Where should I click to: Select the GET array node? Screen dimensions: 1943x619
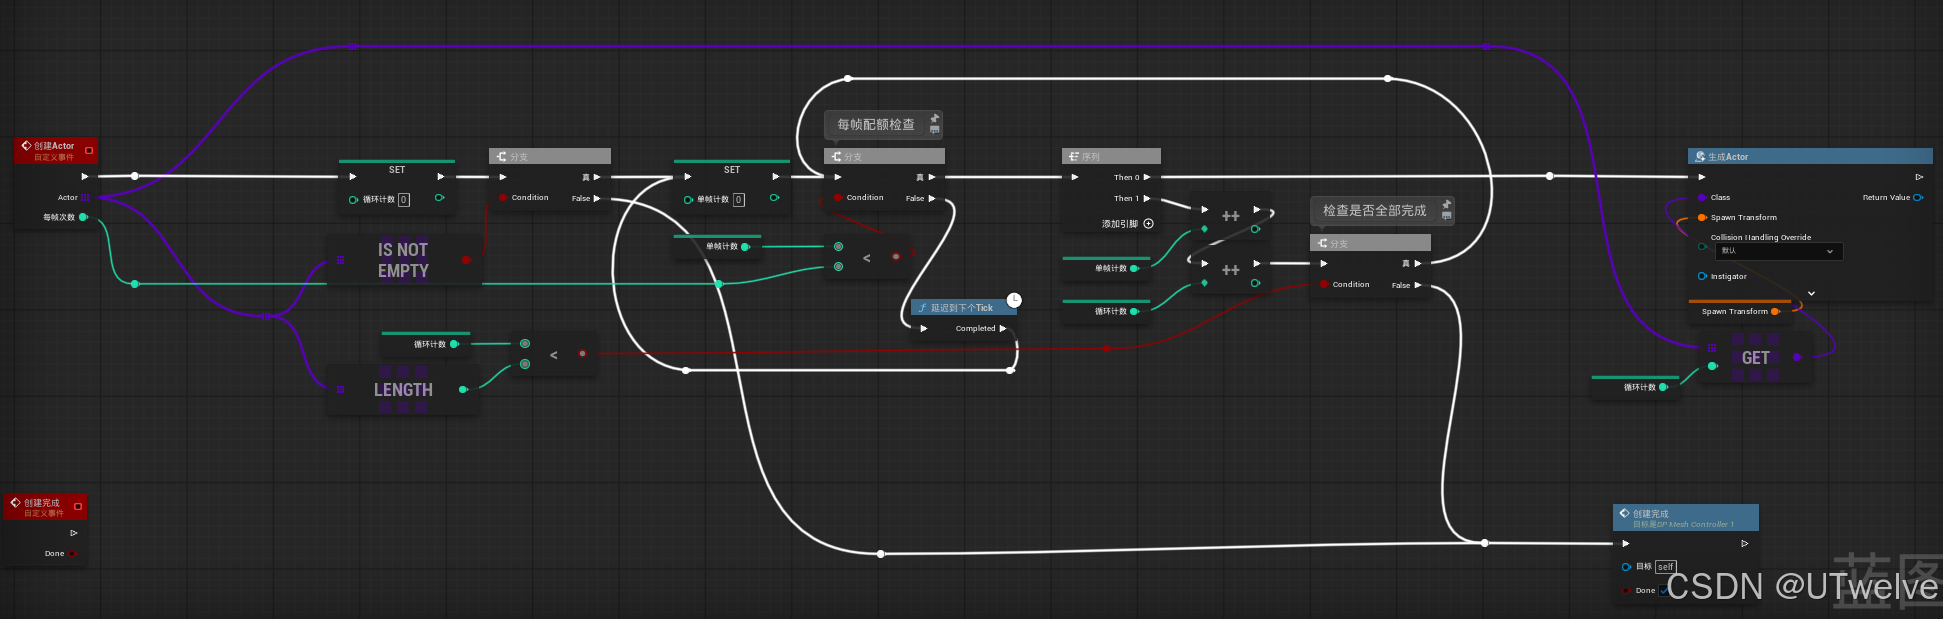pos(1756,358)
